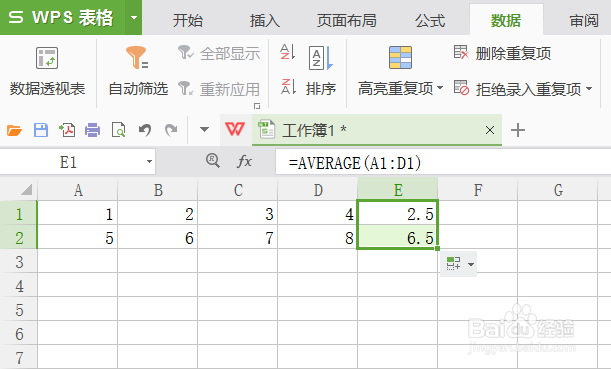The width and height of the screenshot is (611, 369).
Task: Expand the quick access toolbar dropdown
Action: (x=204, y=129)
